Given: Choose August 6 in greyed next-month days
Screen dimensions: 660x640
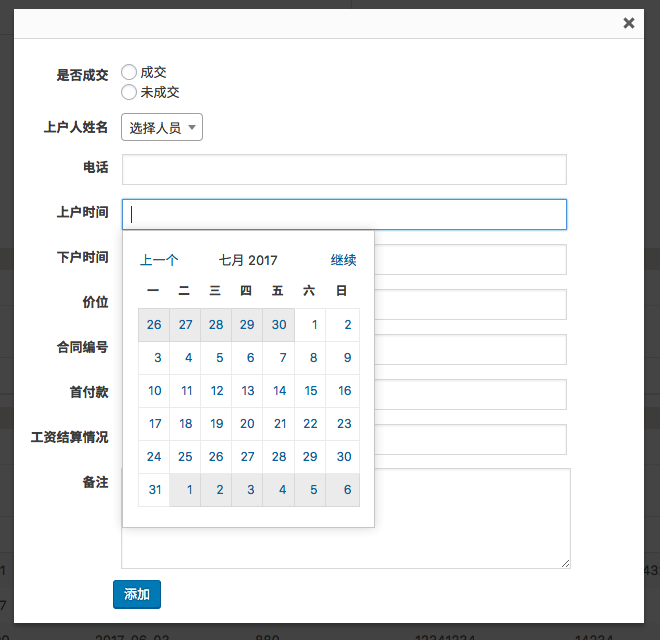Looking at the screenshot, I should click(x=347, y=490).
